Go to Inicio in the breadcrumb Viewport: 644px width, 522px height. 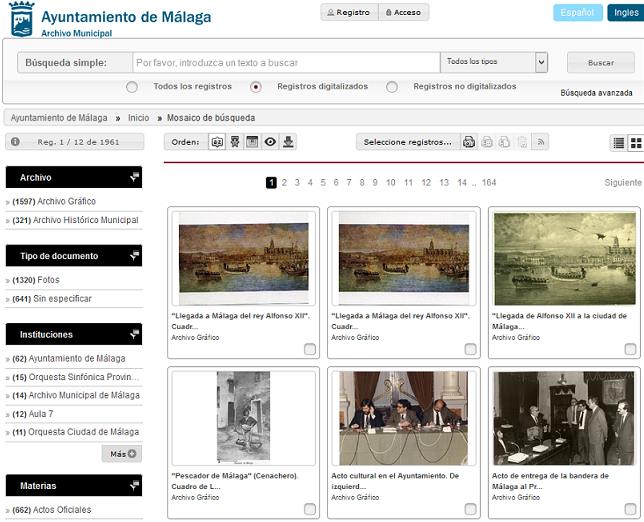(138, 118)
